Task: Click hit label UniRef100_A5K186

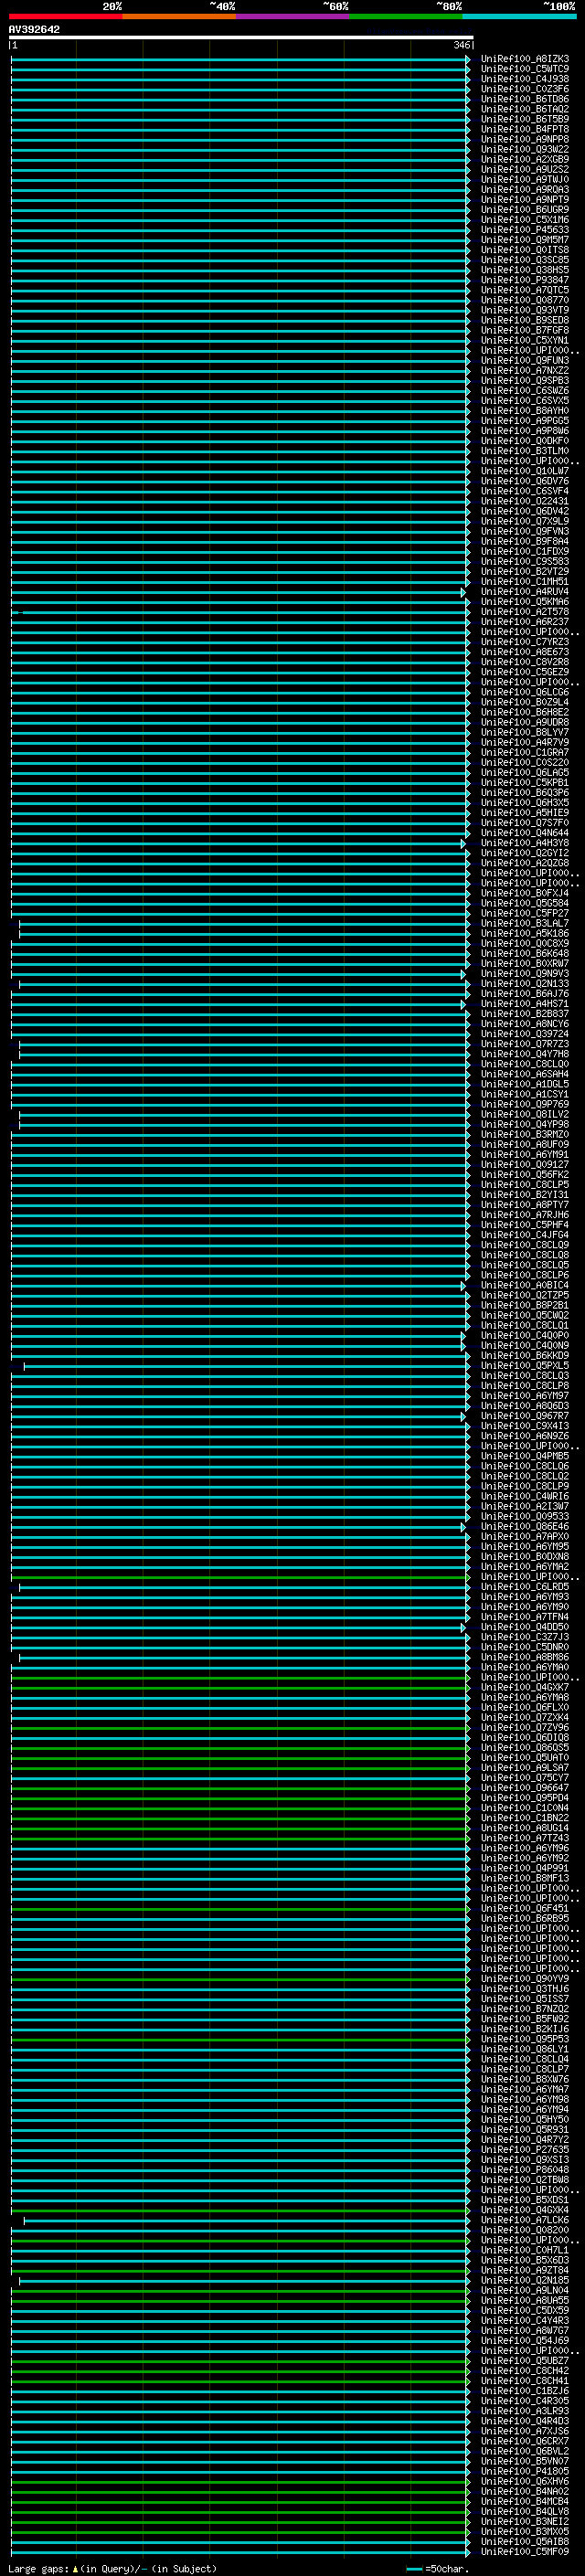Action: click(x=525, y=933)
